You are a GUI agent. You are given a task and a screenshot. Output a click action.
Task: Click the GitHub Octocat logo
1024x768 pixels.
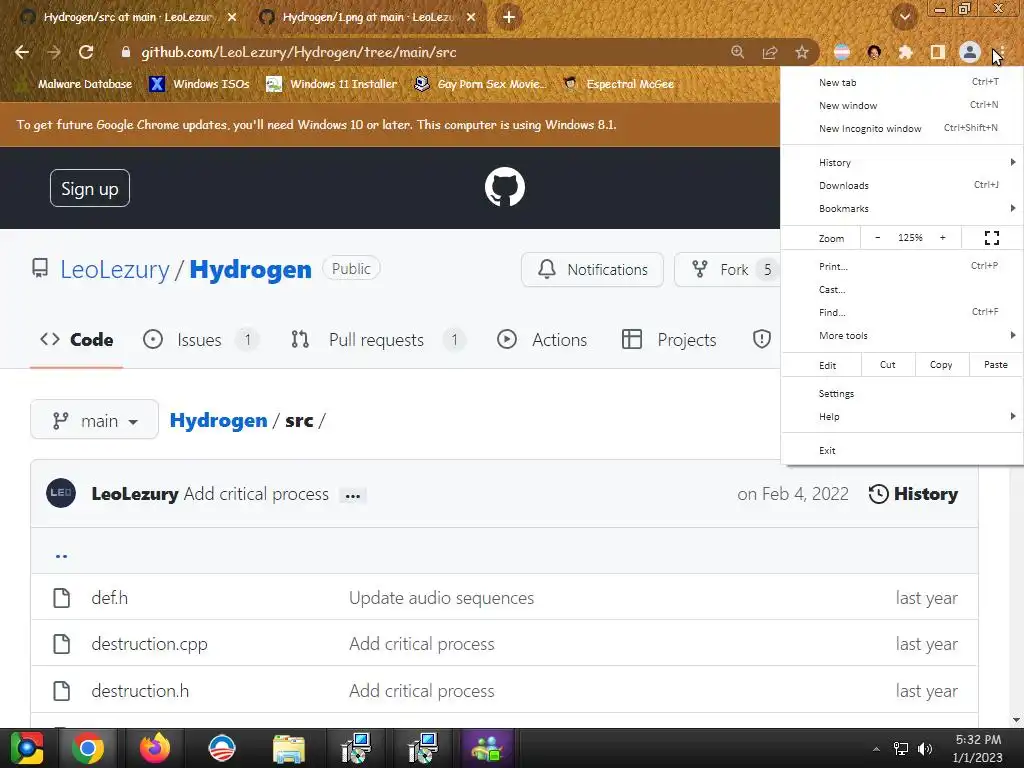505,187
